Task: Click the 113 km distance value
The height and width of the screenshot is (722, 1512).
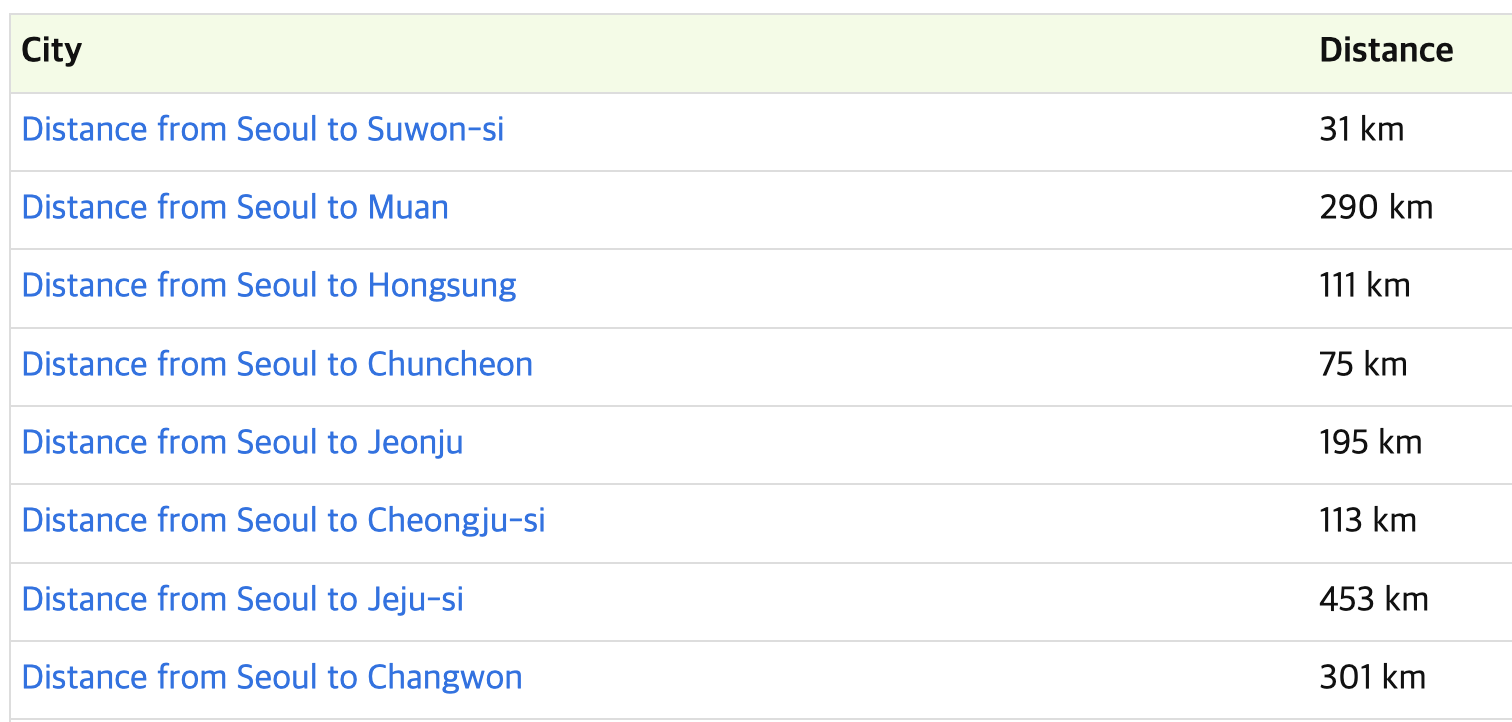Action: pyautogui.click(x=1367, y=520)
